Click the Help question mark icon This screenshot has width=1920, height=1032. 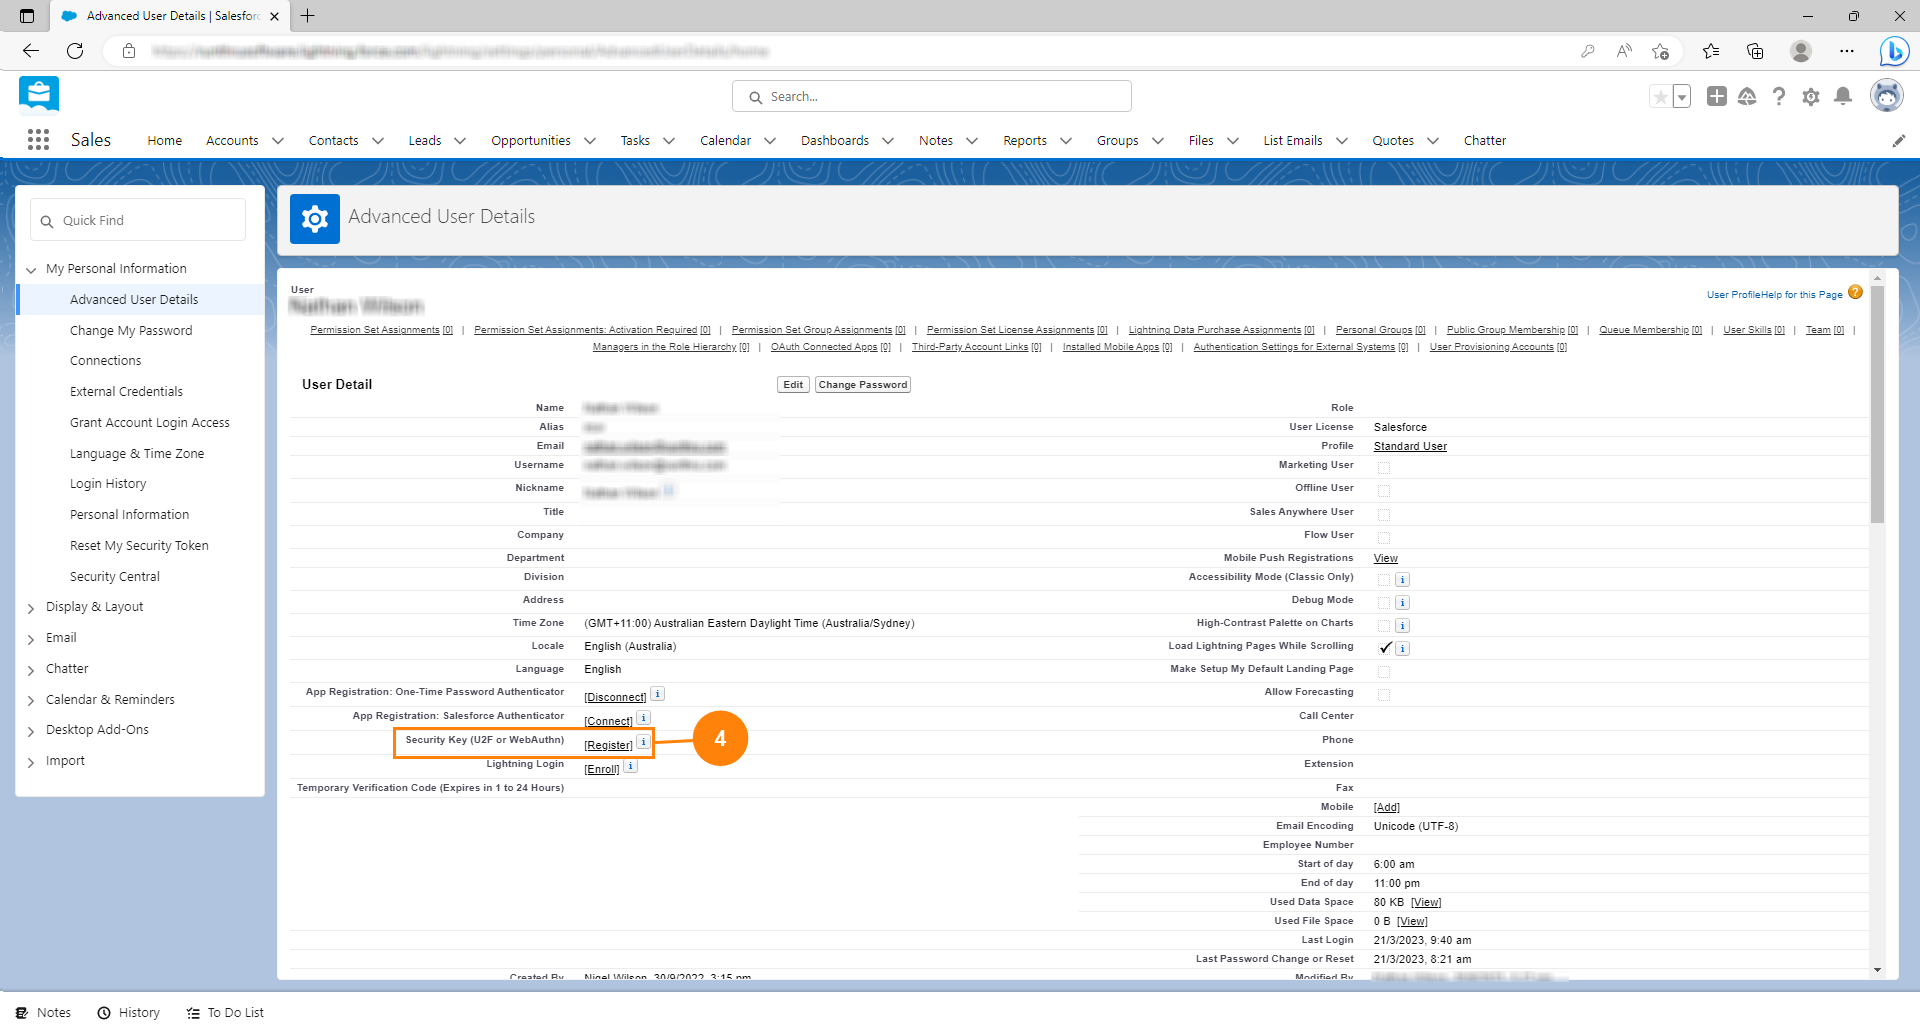pyautogui.click(x=1778, y=97)
